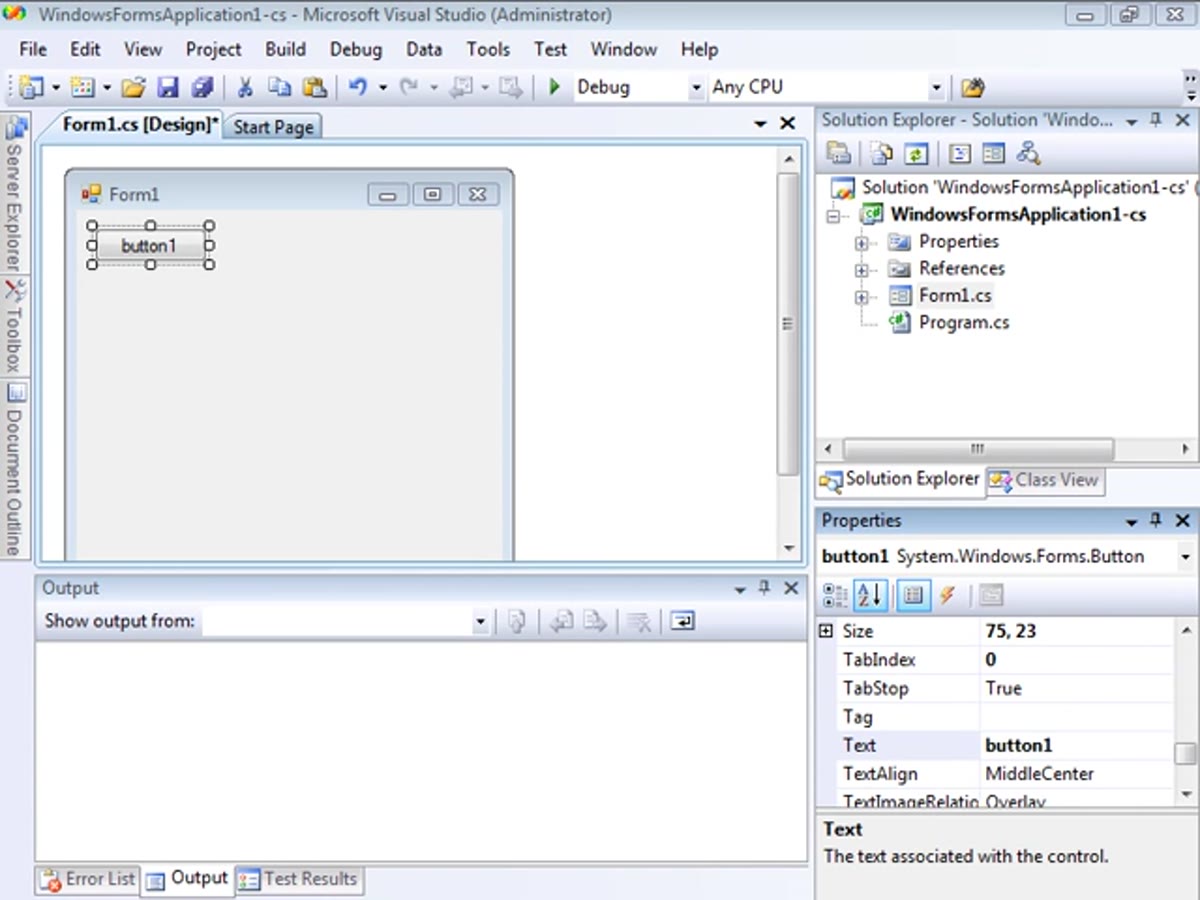
Task: Pin the Properties panel with pushpin icon
Action: (x=1156, y=521)
